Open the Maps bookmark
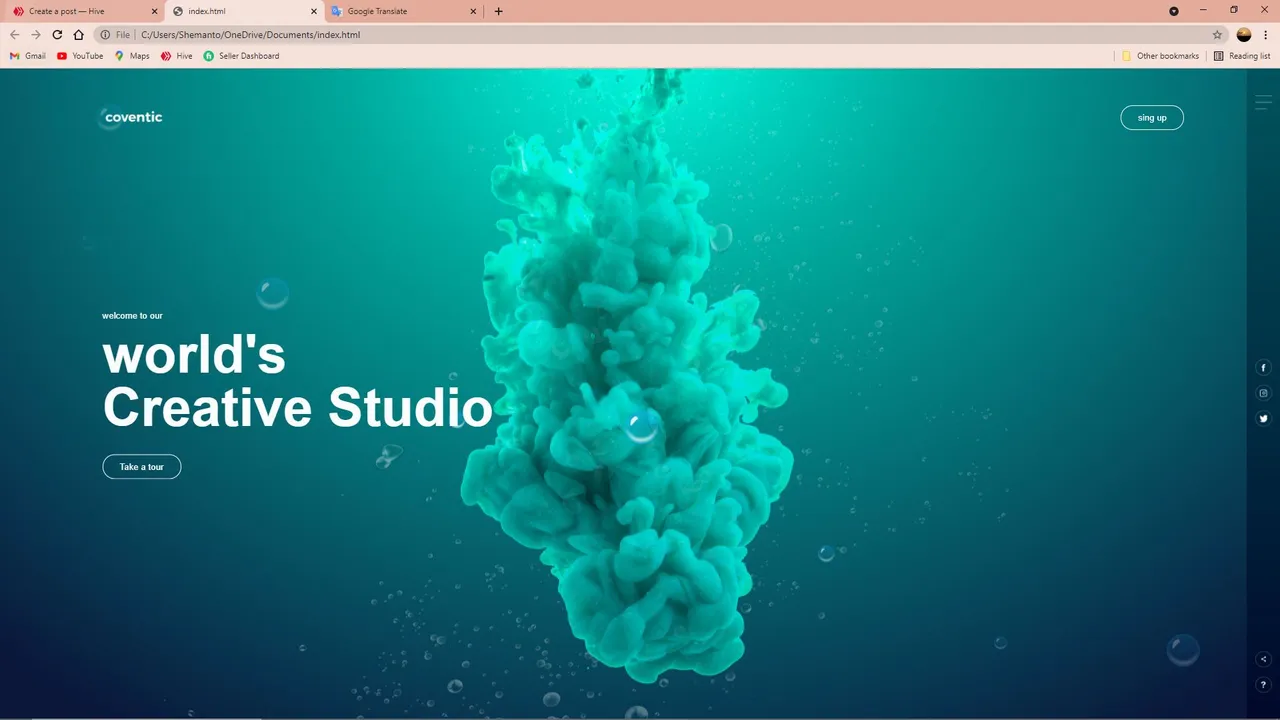 (x=132, y=56)
